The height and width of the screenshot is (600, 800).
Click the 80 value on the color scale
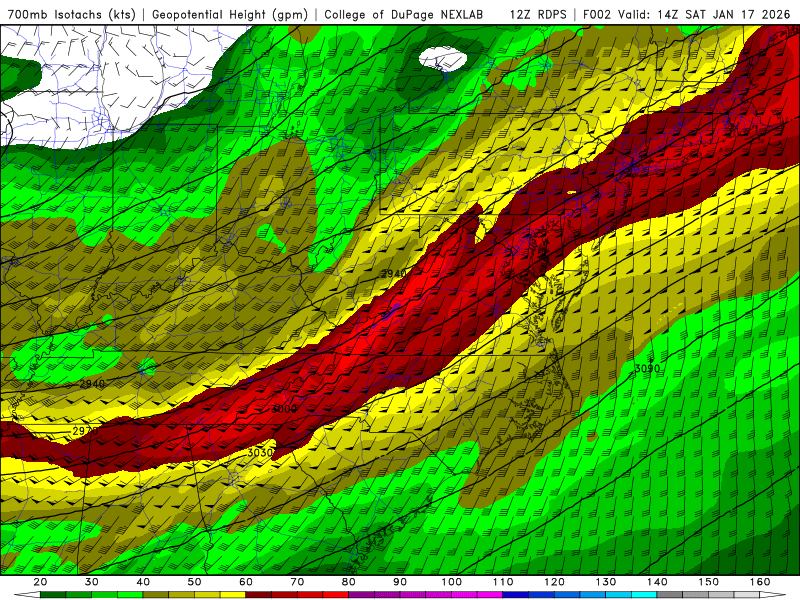(x=348, y=582)
